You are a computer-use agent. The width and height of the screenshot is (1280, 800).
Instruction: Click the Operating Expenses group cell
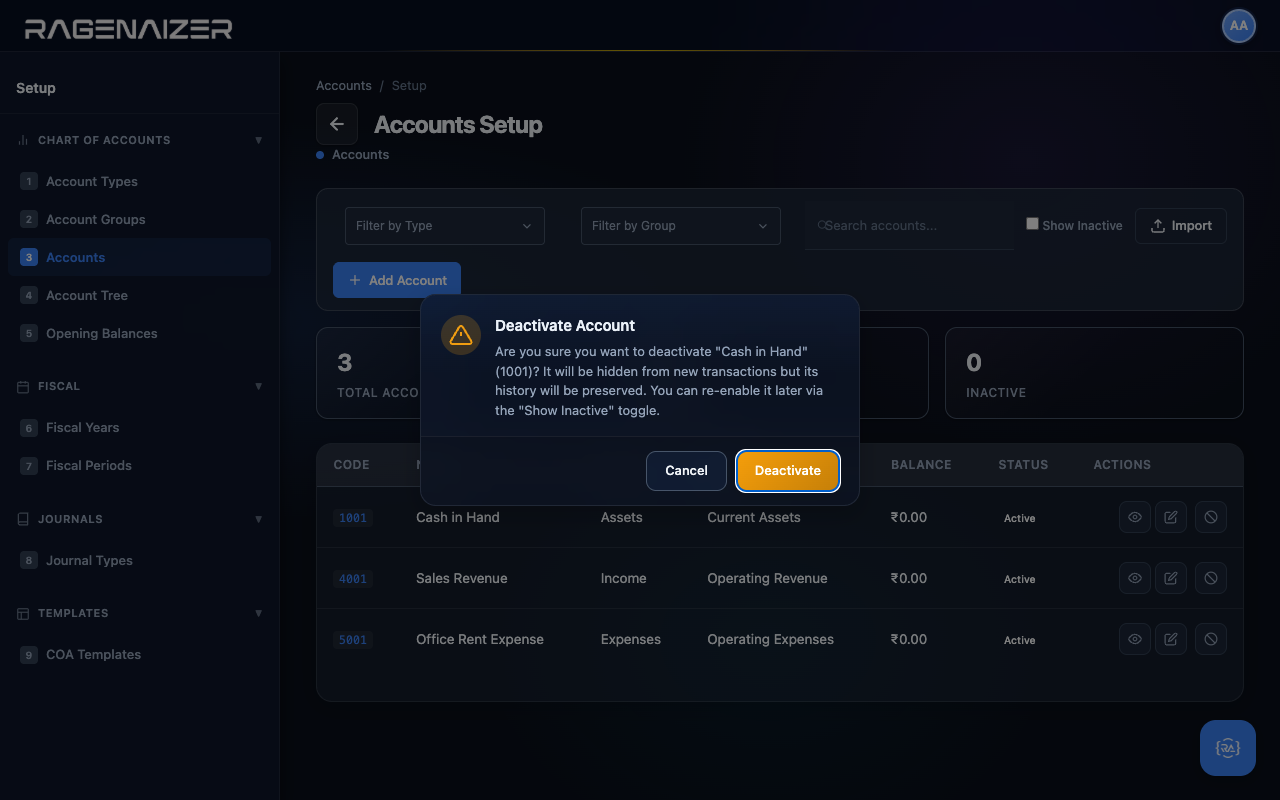pos(770,639)
